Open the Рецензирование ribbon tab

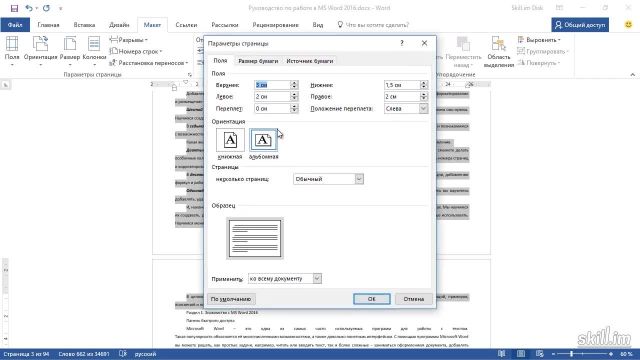(276, 25)
